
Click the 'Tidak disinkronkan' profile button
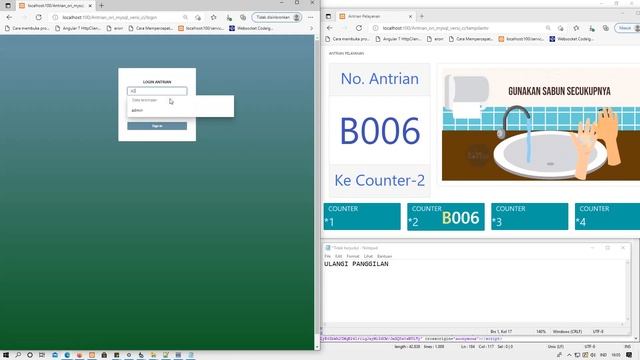tap(277, 17)
